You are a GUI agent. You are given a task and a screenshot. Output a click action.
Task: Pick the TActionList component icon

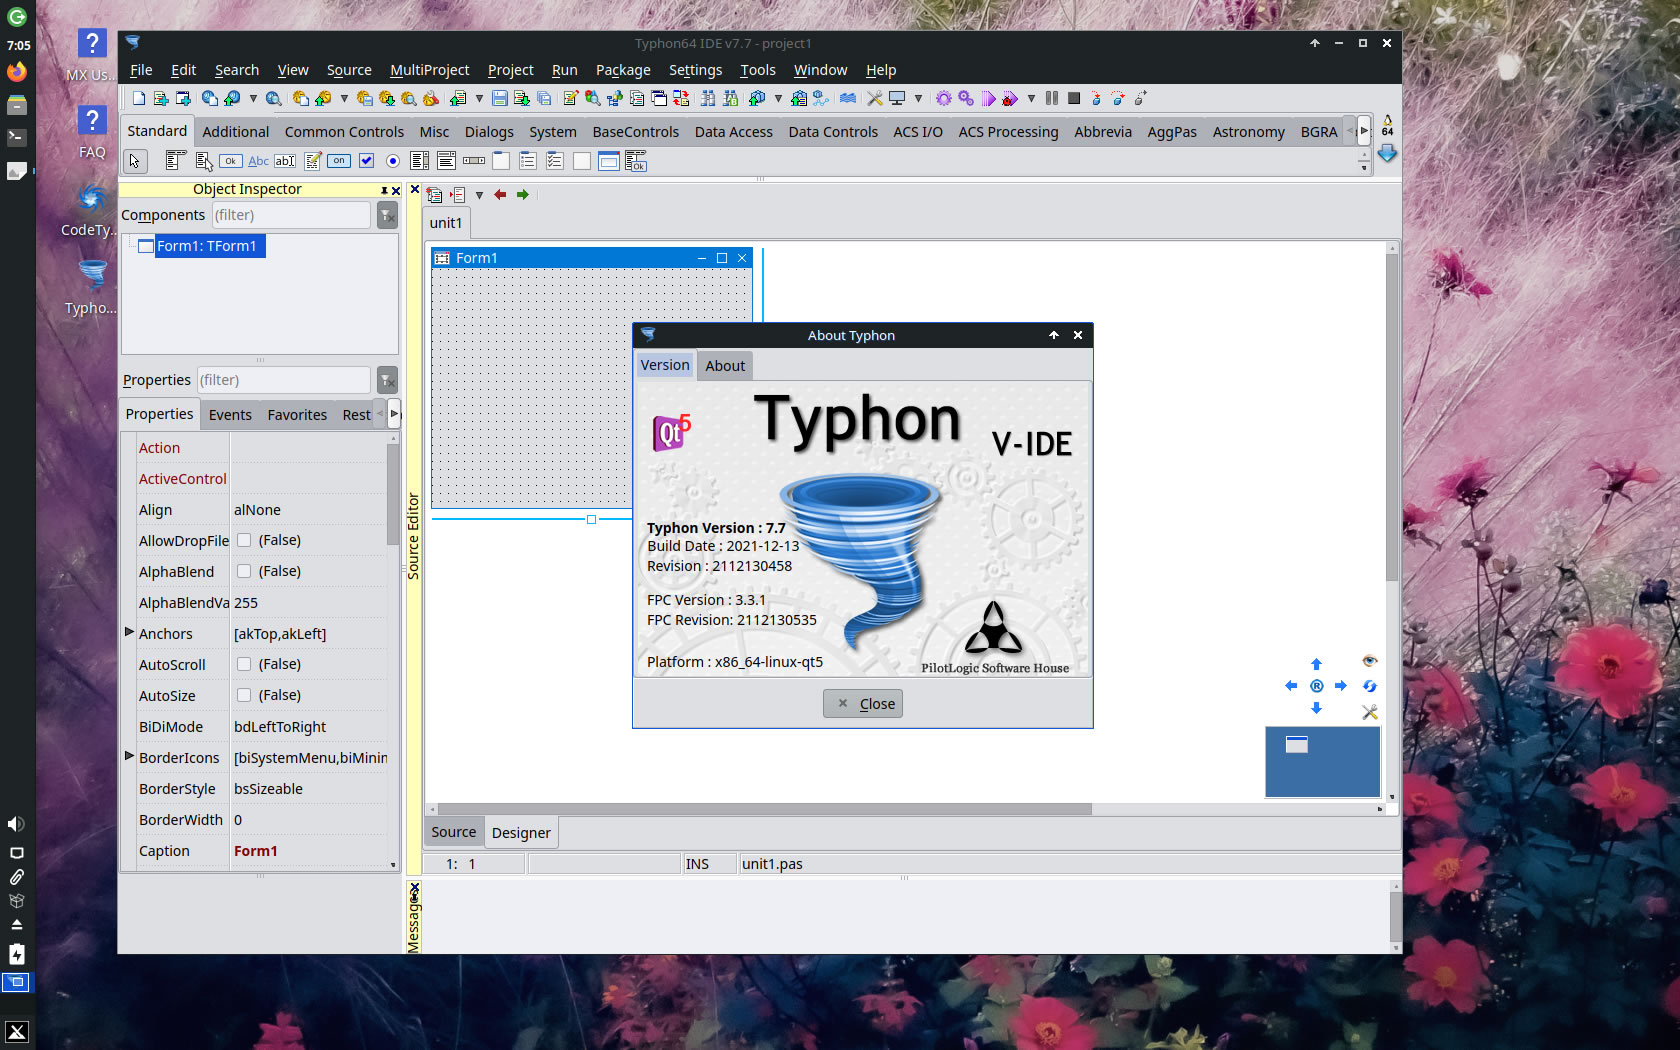tap(636, 160)
